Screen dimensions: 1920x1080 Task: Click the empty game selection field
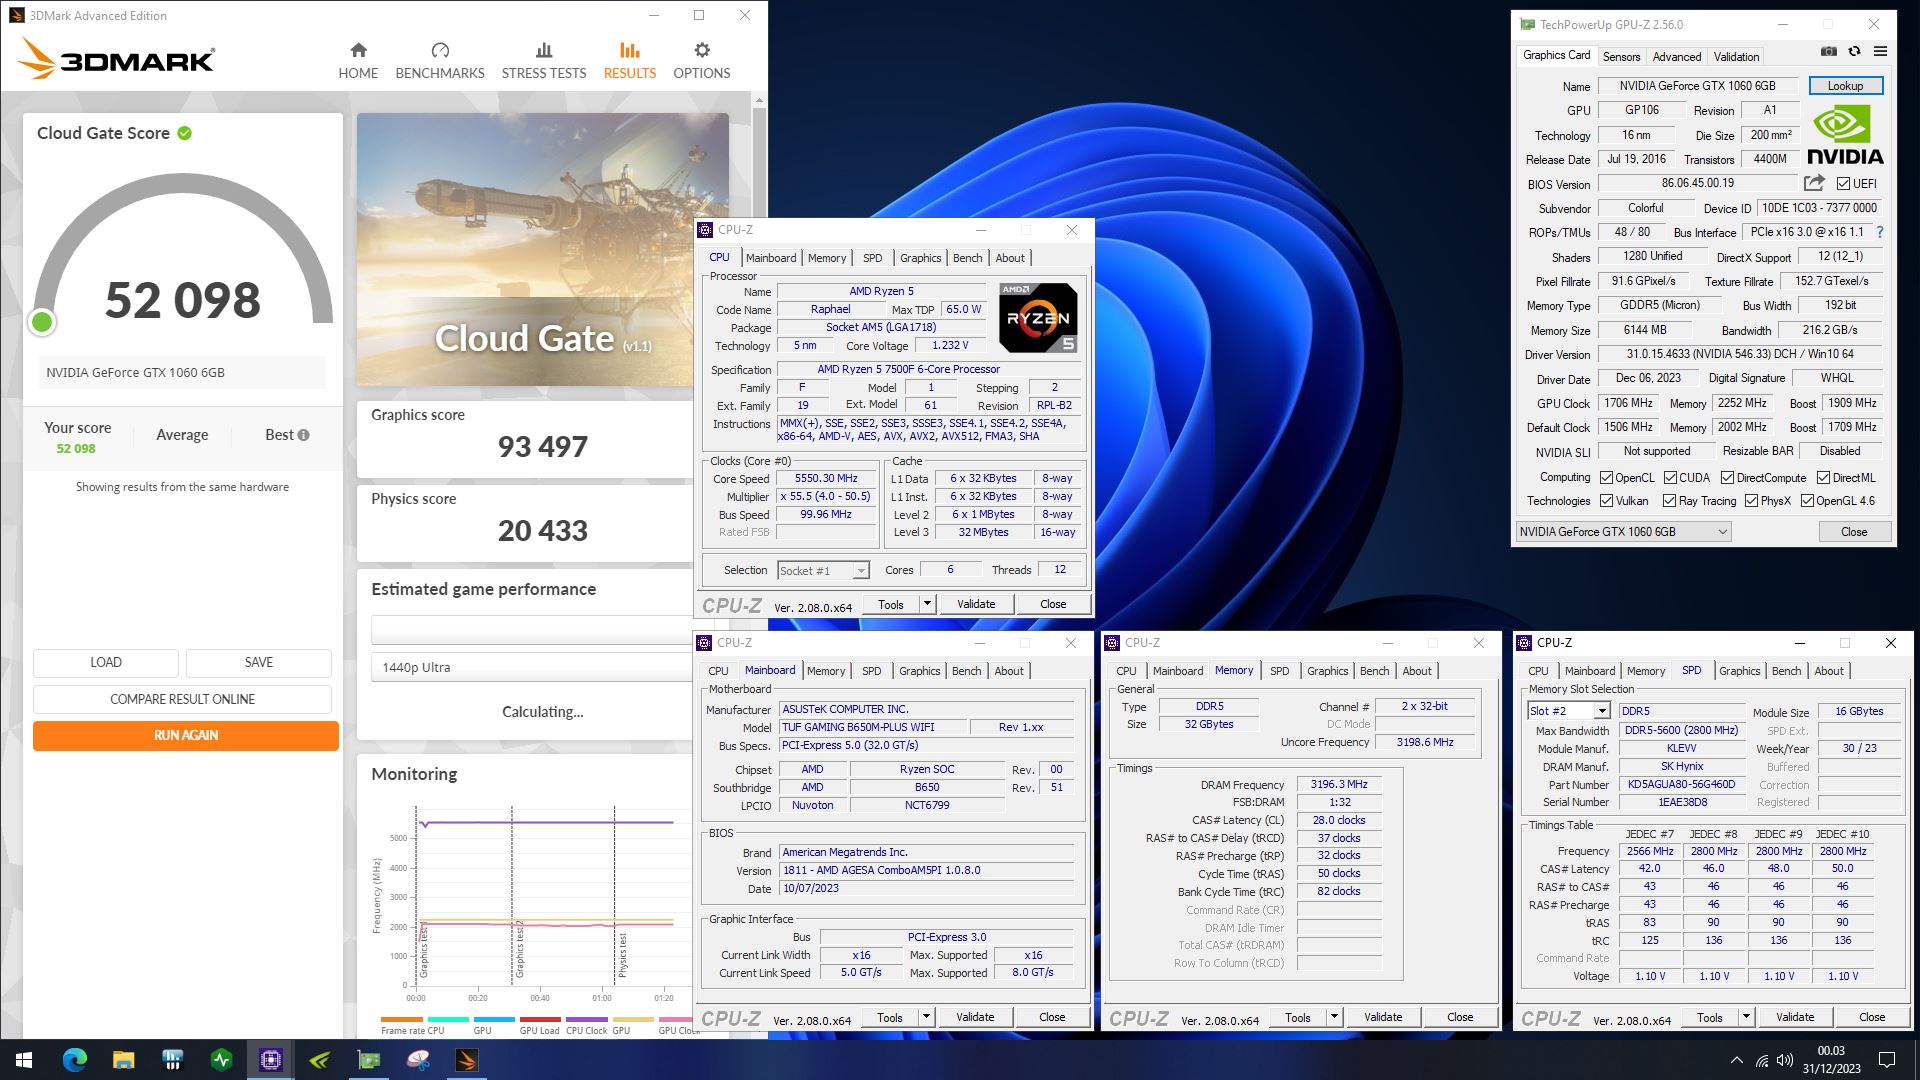[x=530, y=630]
